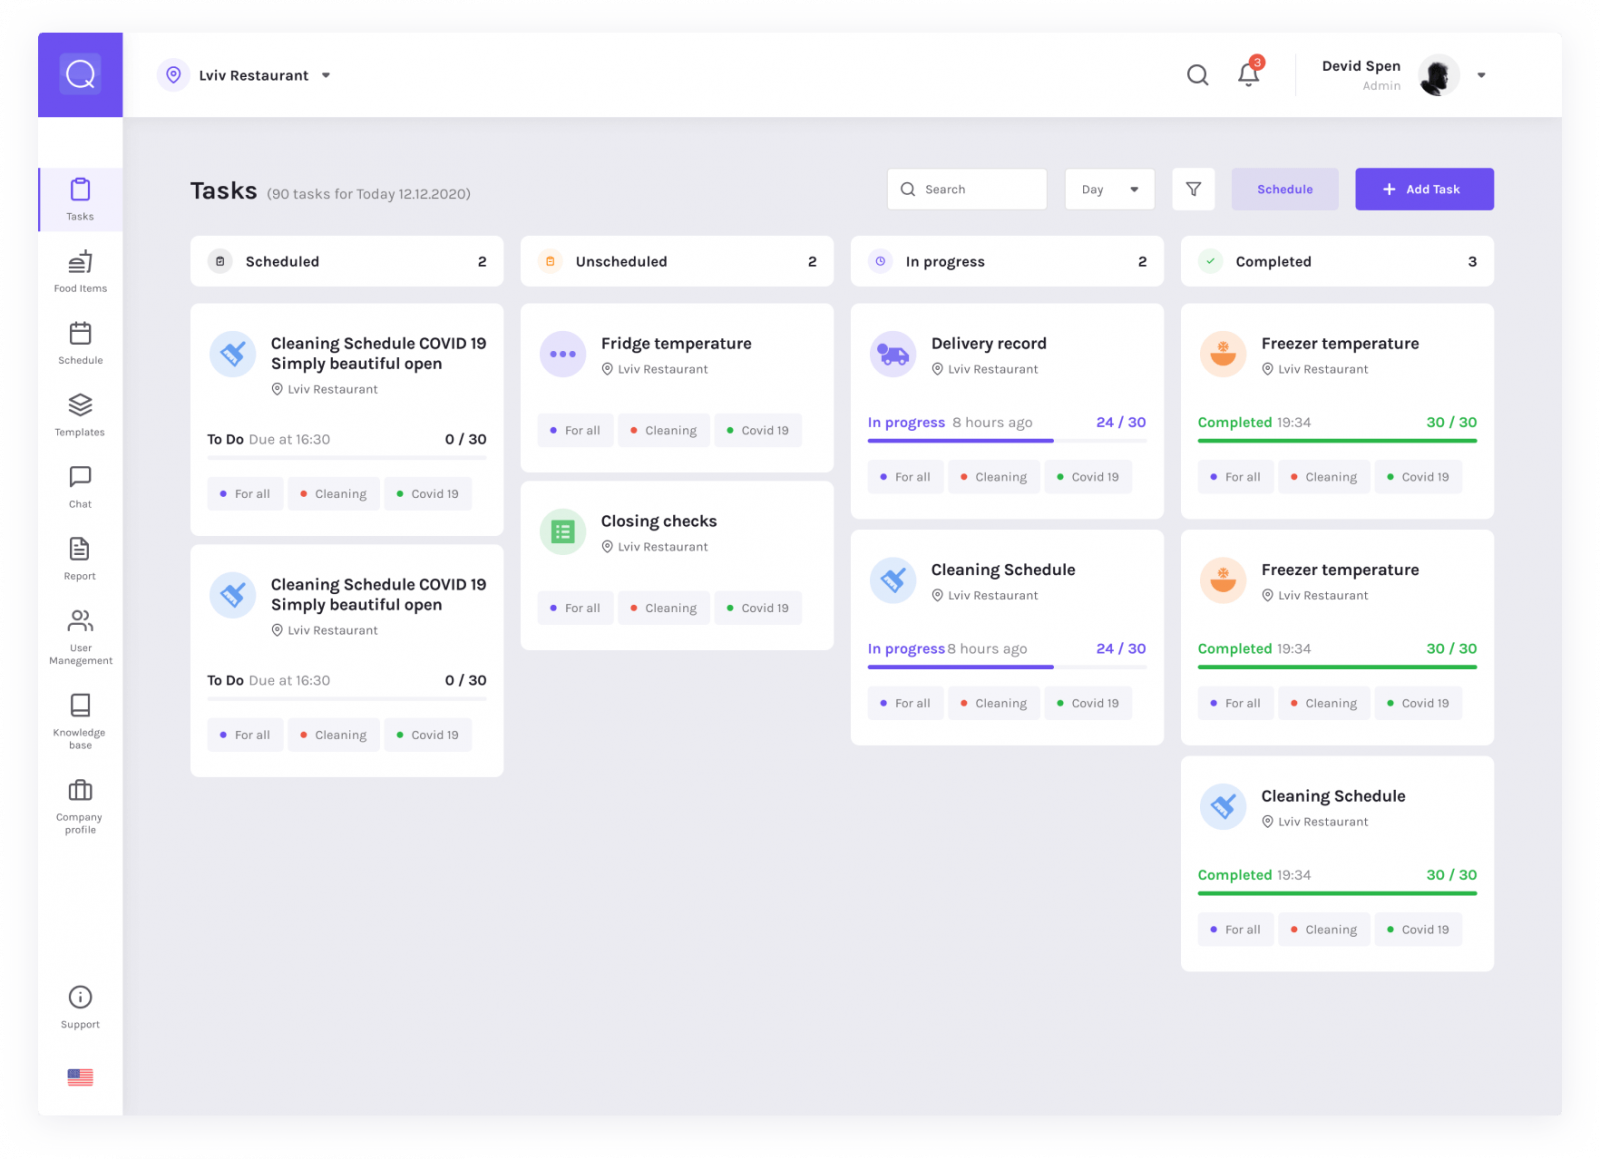Expand the Devid Spen account menu arrow
The height and width of the screenshot is (1159, 1600).
pos(1481,75)
